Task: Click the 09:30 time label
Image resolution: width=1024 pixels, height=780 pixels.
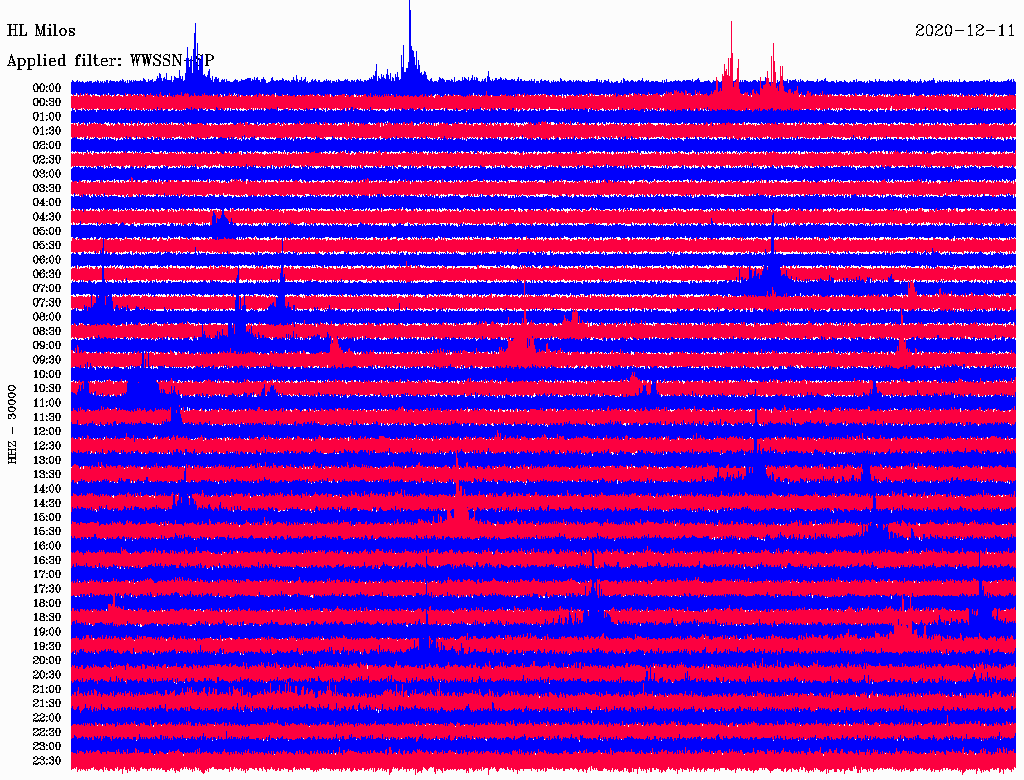Action: coord(47,360)
